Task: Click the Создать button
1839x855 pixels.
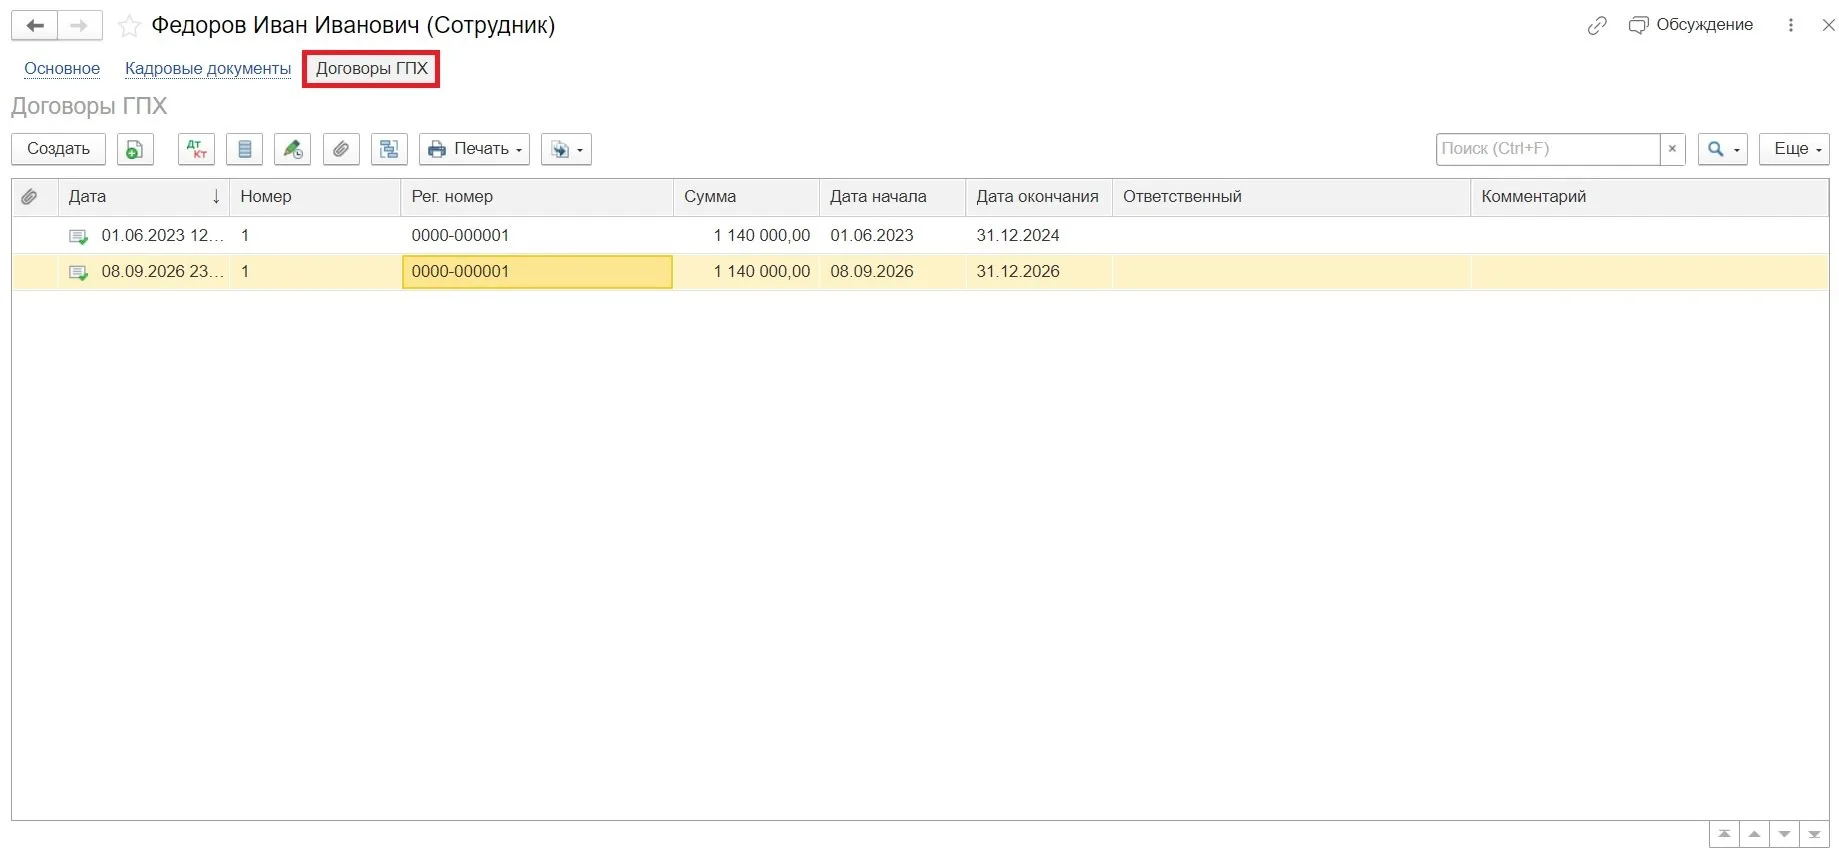Action: [x=58, y=149]
